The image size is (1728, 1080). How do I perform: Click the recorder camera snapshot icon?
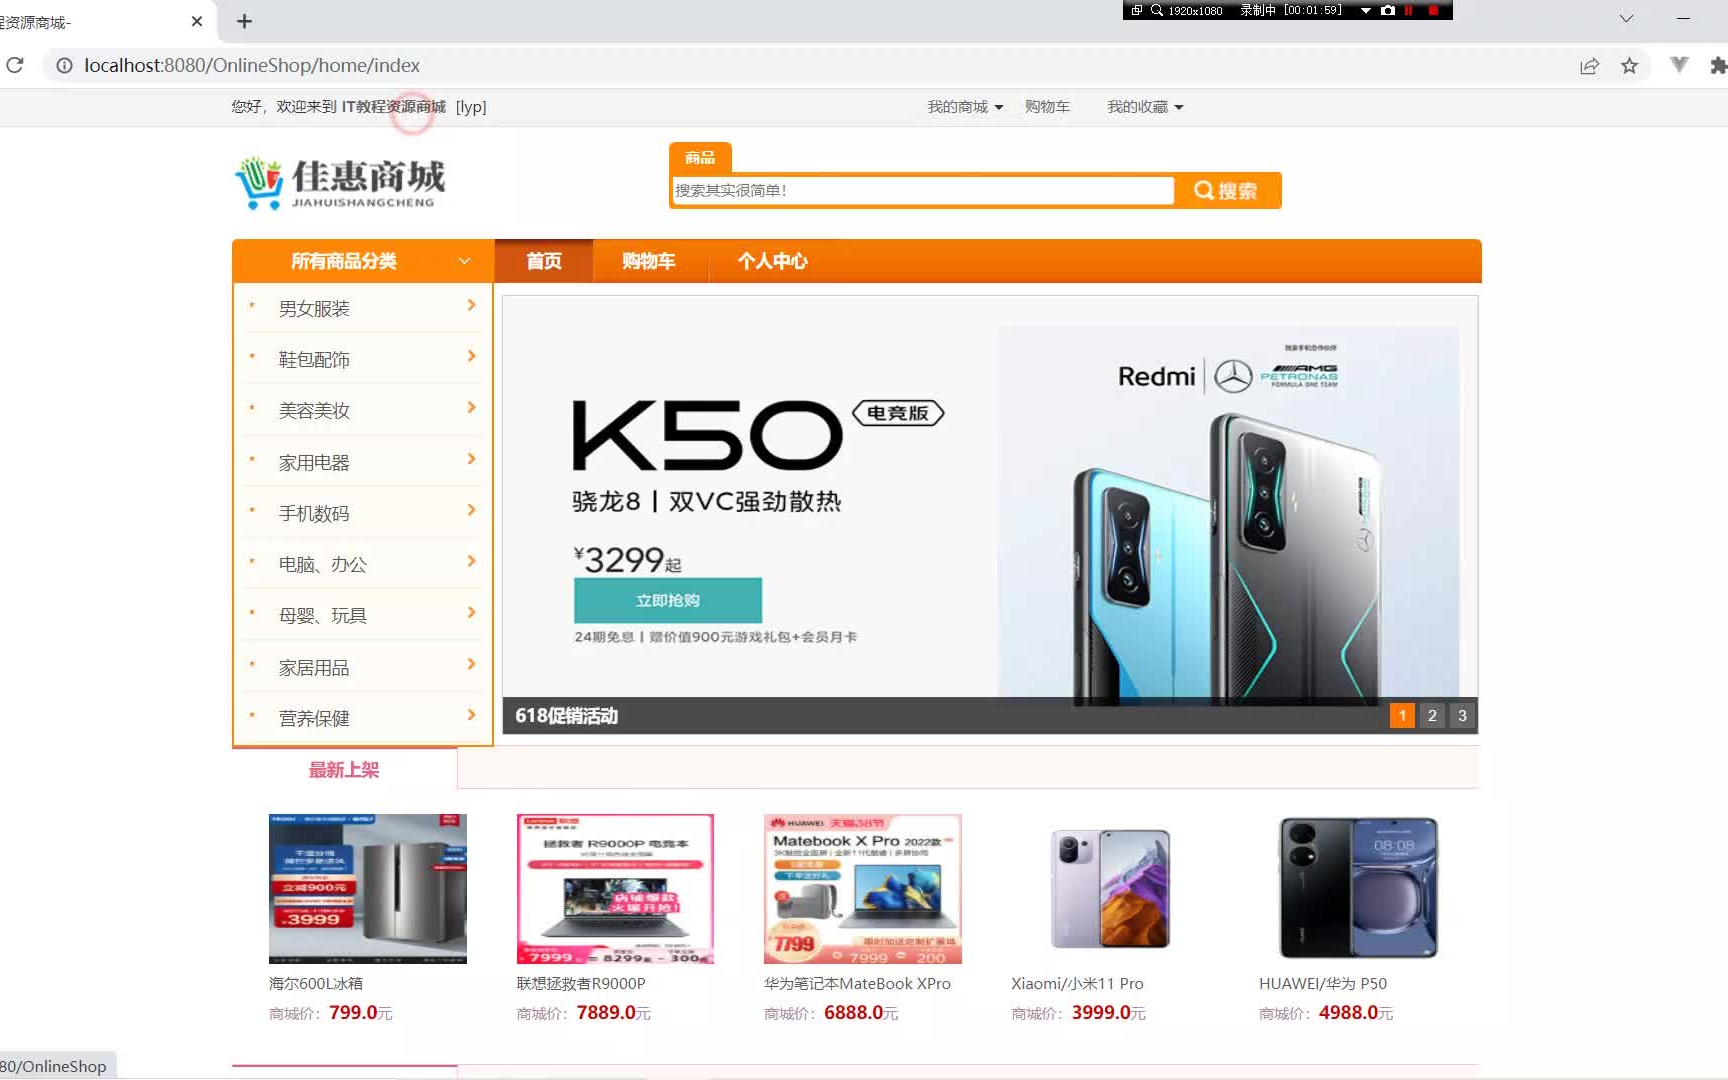pyautogui.click(x=1387, y=10)
